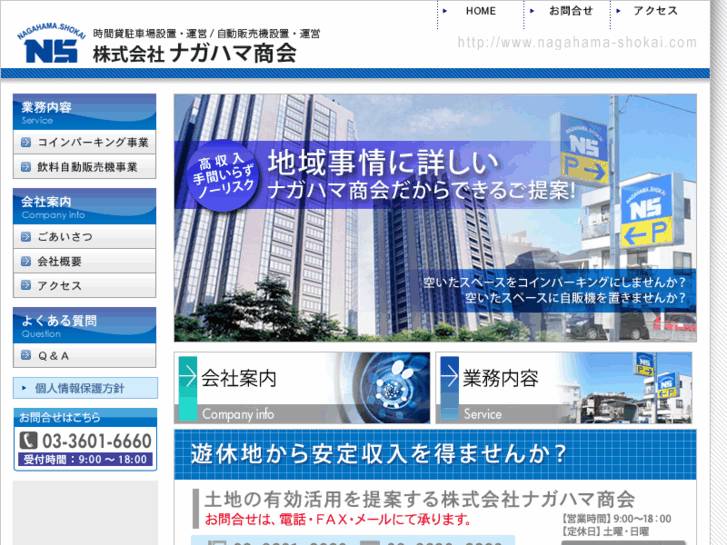Click the triangle icon on 個人情報保護方針

pyautogui.click(x=25, y=388)
